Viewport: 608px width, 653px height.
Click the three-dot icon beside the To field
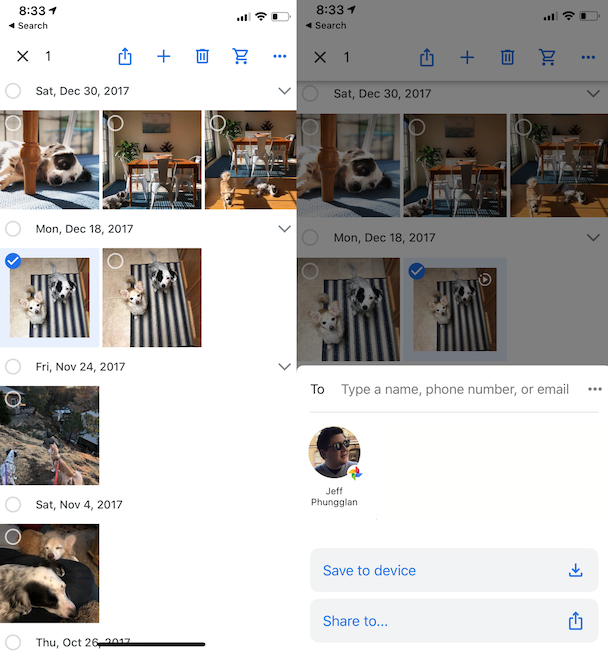point(595,389)
